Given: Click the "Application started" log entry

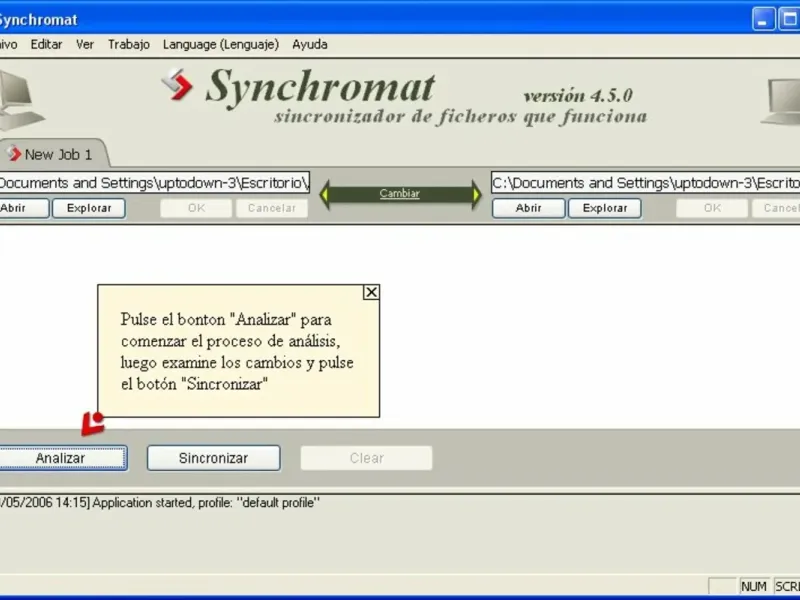Looking at the screenshot, I should (x=160, y=503).
